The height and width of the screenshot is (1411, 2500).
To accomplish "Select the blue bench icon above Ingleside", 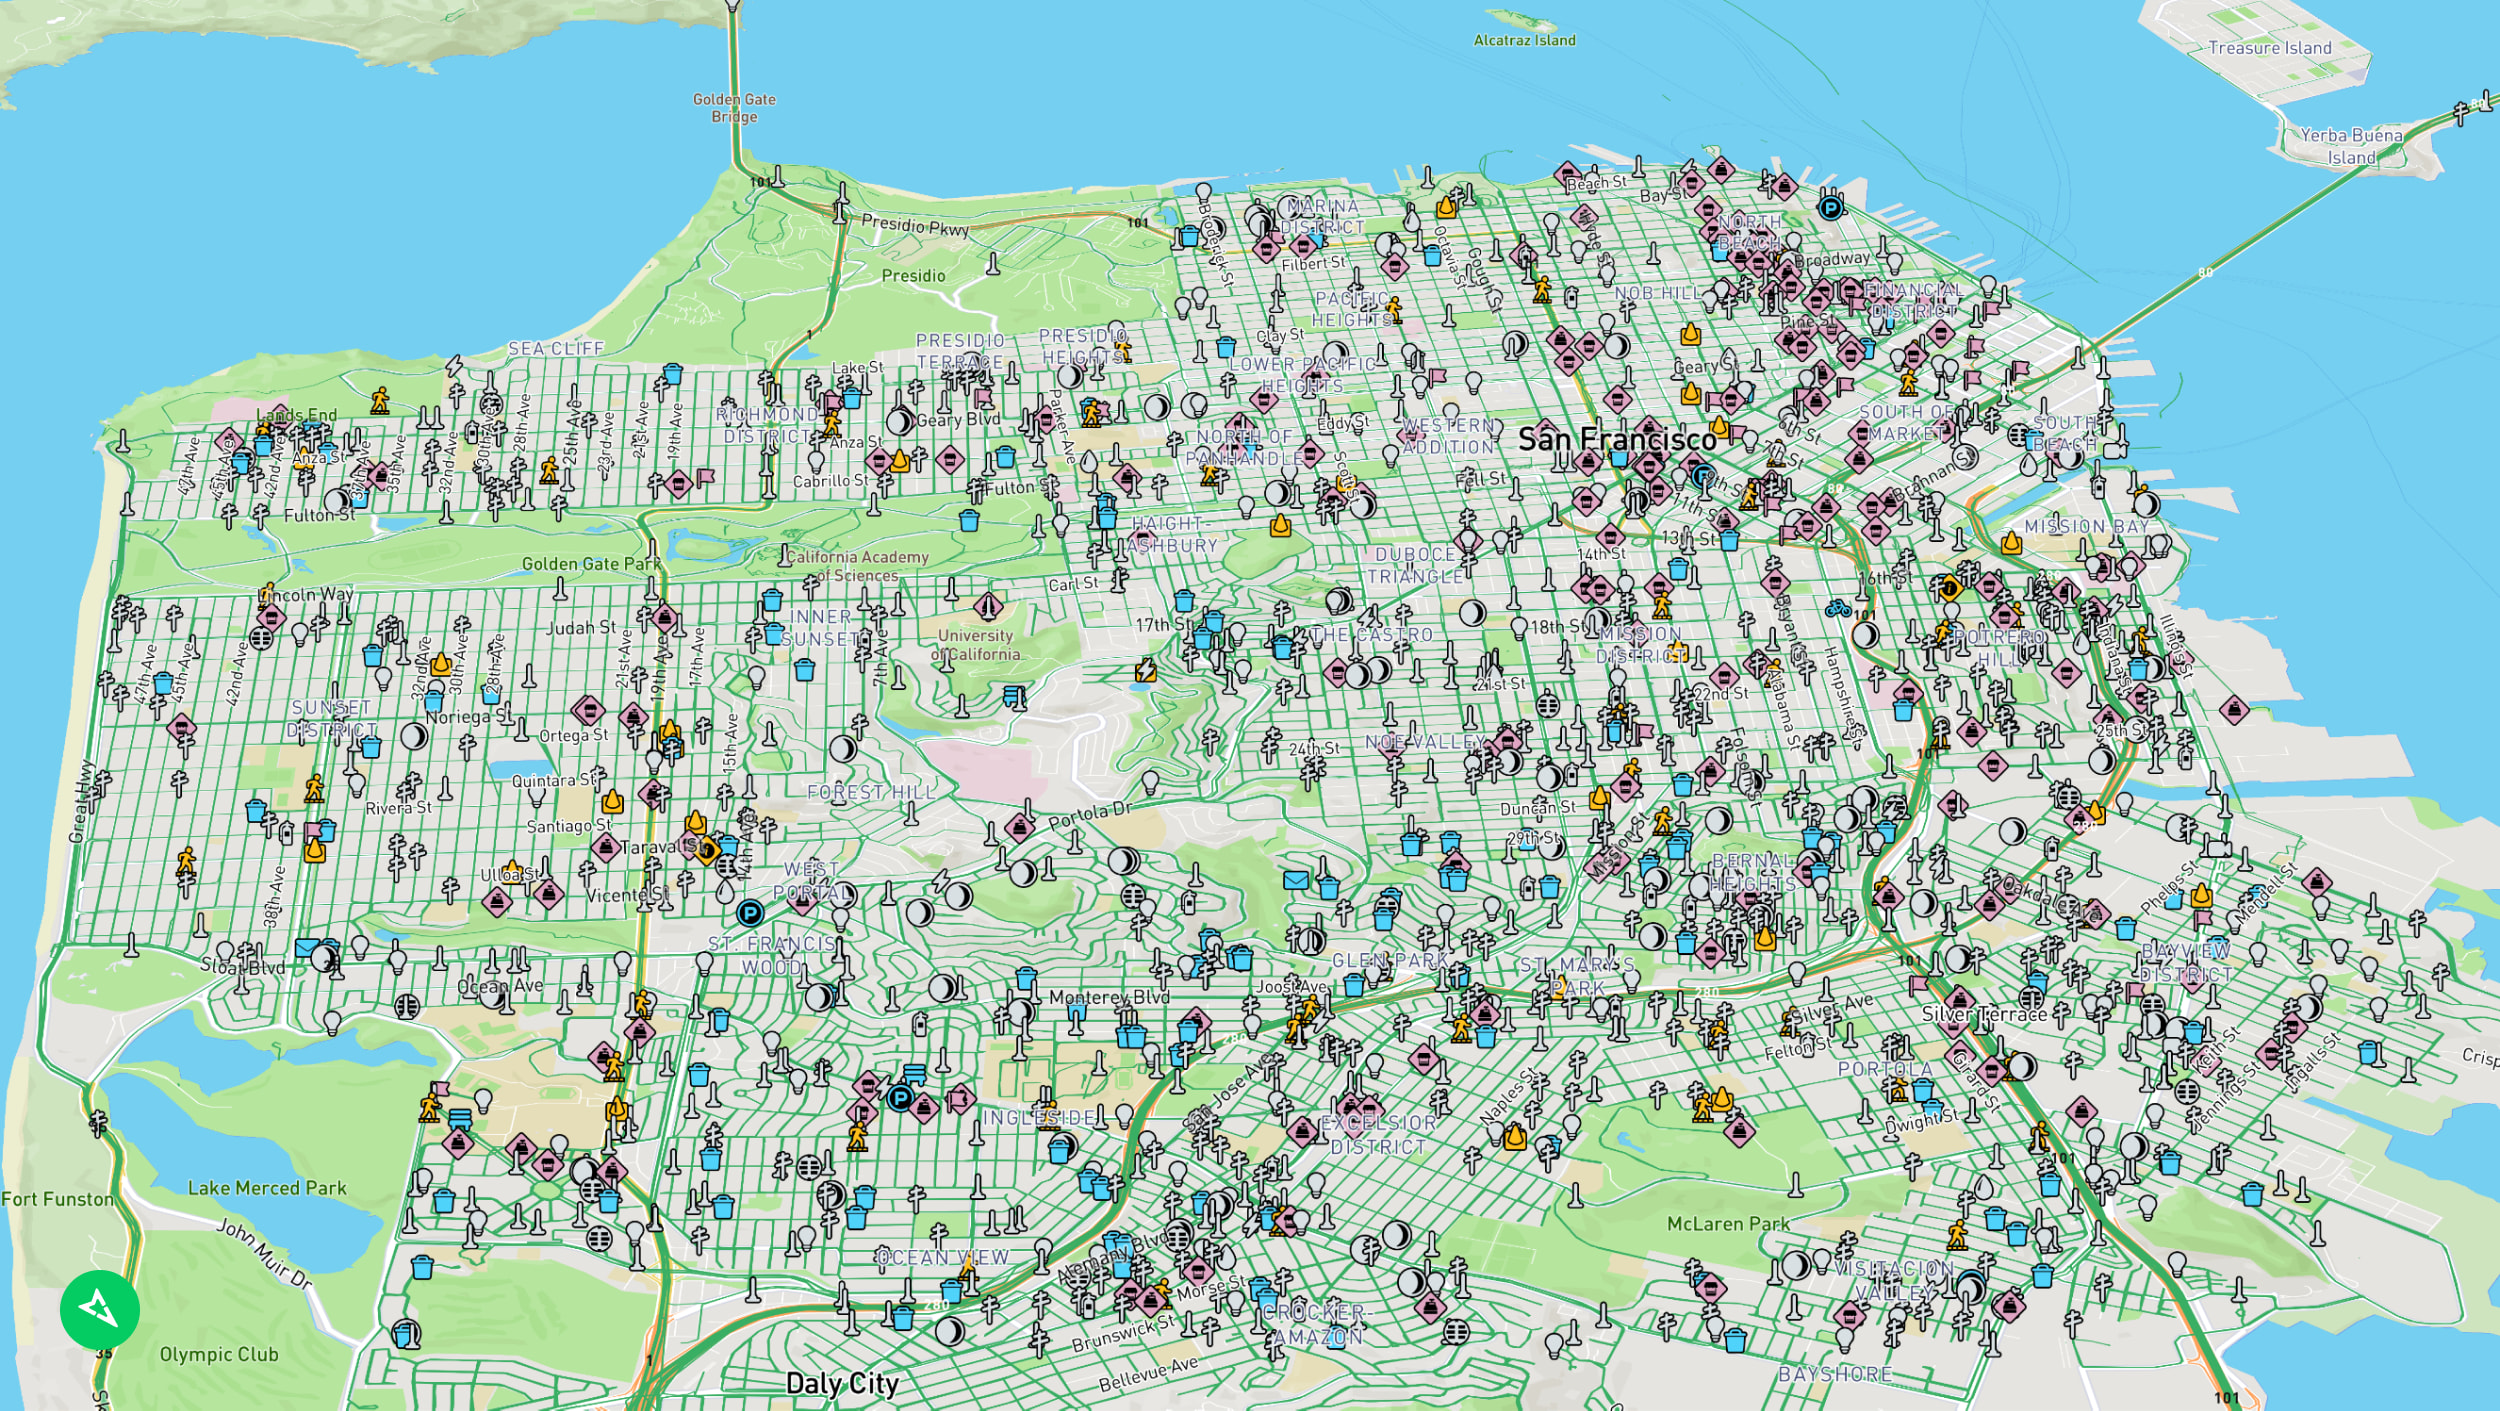I will click(x=914, y=1073).
